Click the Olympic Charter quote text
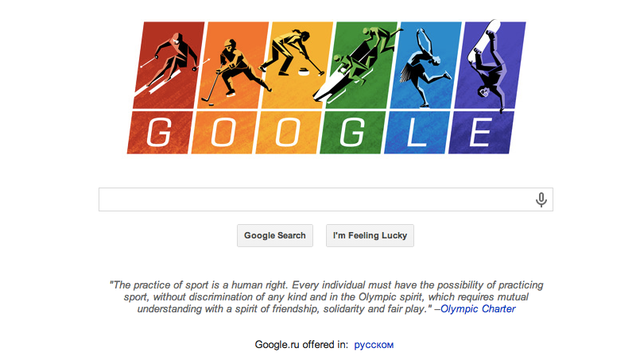Viewport: 640px width, 360px height. pyautogui.click(x=326, y=297)
